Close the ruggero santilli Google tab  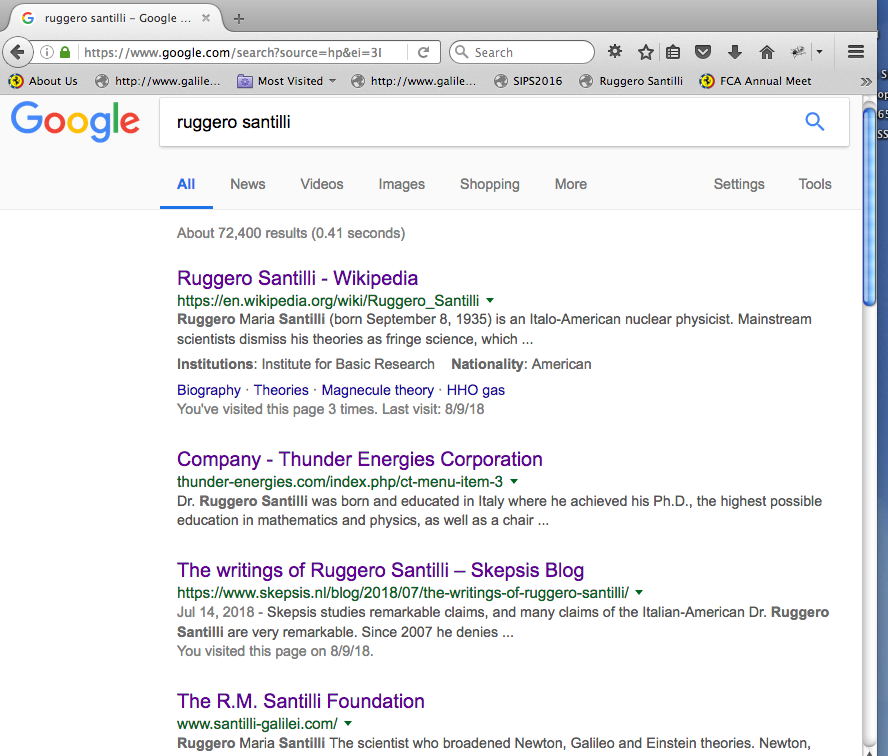[x=206, y=18]
